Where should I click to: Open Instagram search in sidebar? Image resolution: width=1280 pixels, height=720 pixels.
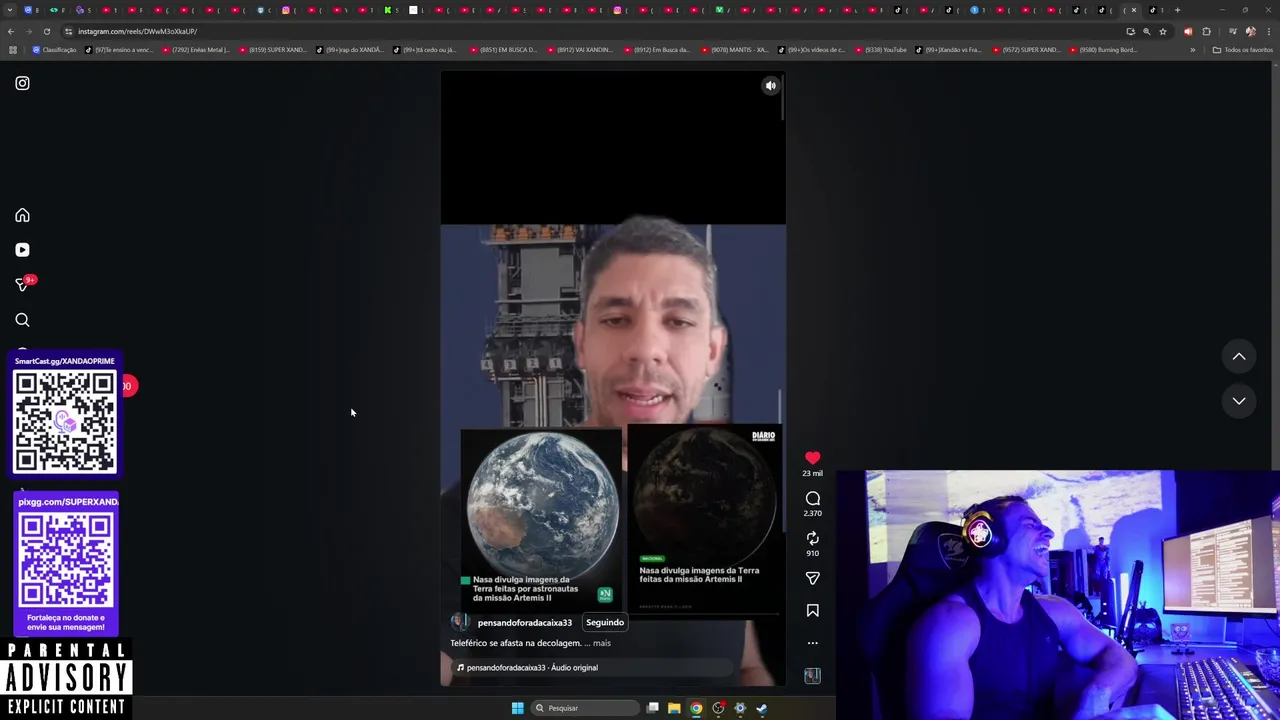click(x=22, y=320)
